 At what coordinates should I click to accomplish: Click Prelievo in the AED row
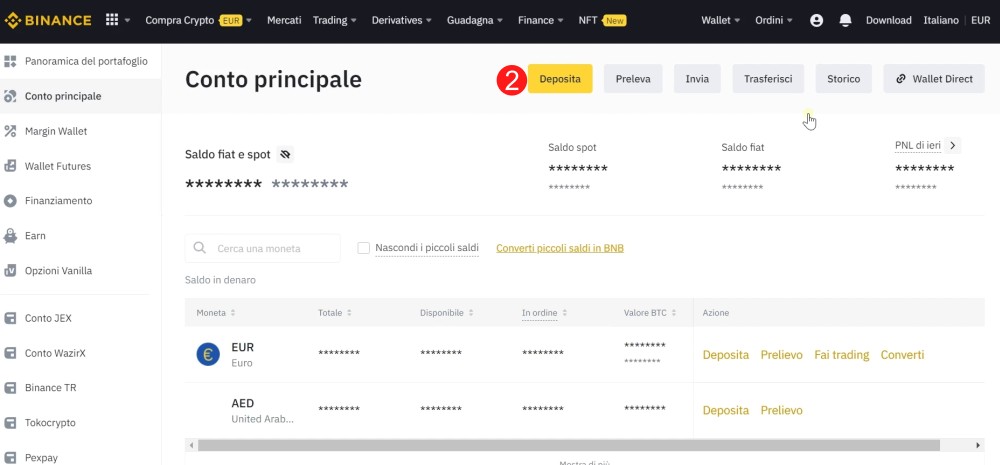(781, 410)
